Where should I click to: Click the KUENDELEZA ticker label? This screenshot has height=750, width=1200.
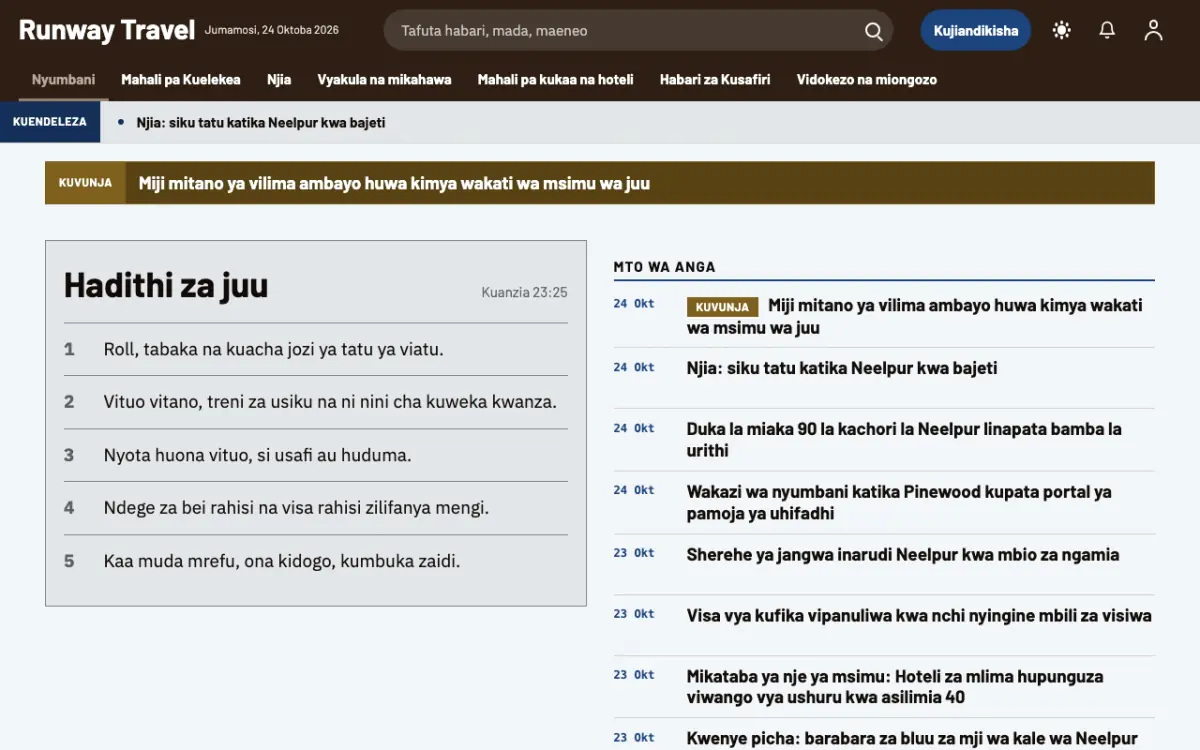[x=50, y=122]
